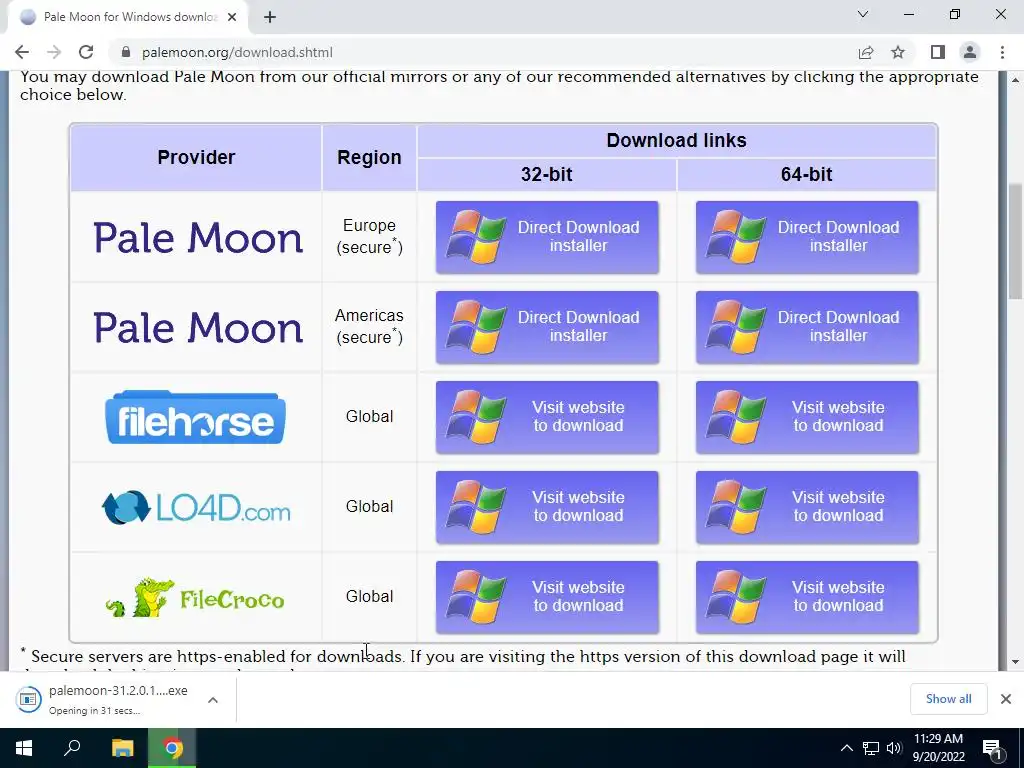Viewport: 1024px width, 768px height.
Task: Click the browser forward arrow
Action: 54,52
